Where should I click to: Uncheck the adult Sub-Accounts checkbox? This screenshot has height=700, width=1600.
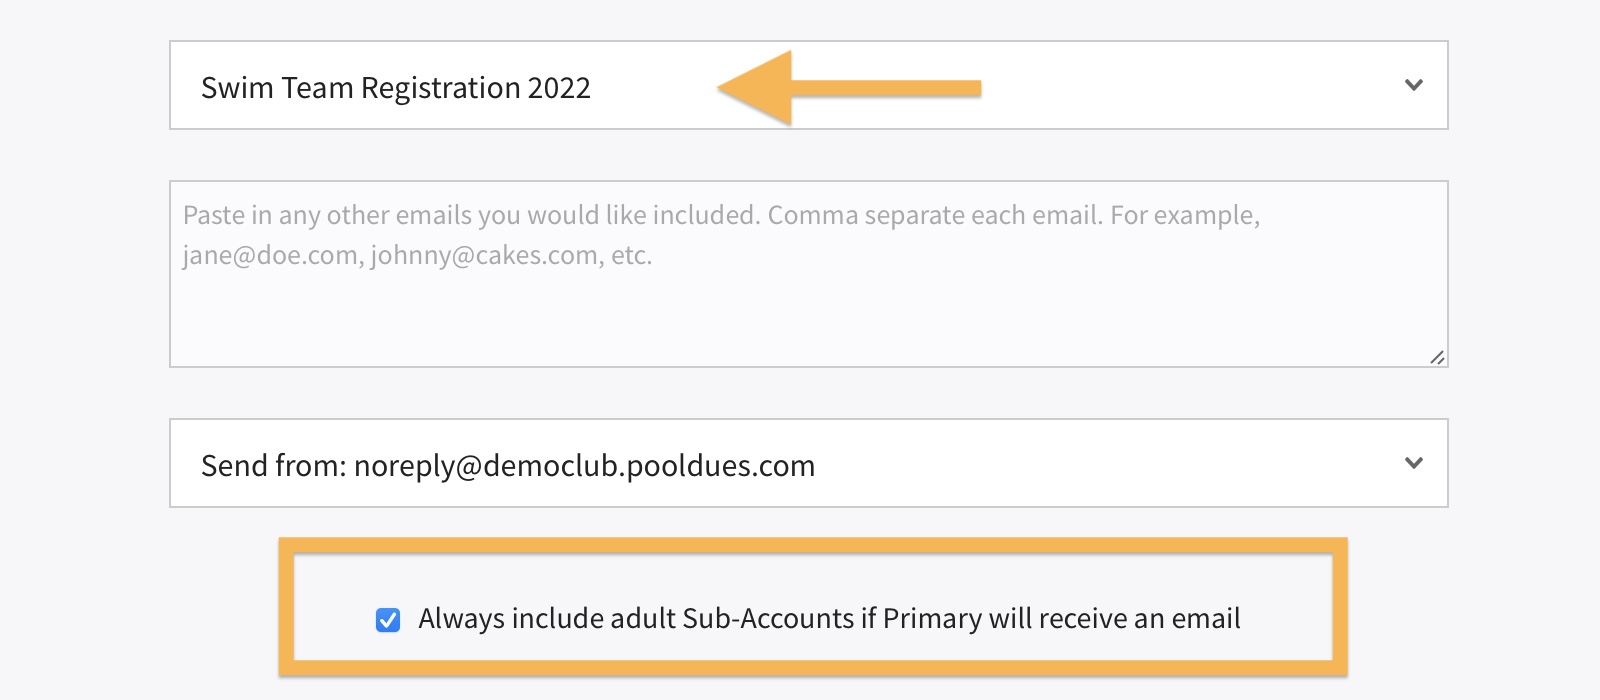pos(388,620)
